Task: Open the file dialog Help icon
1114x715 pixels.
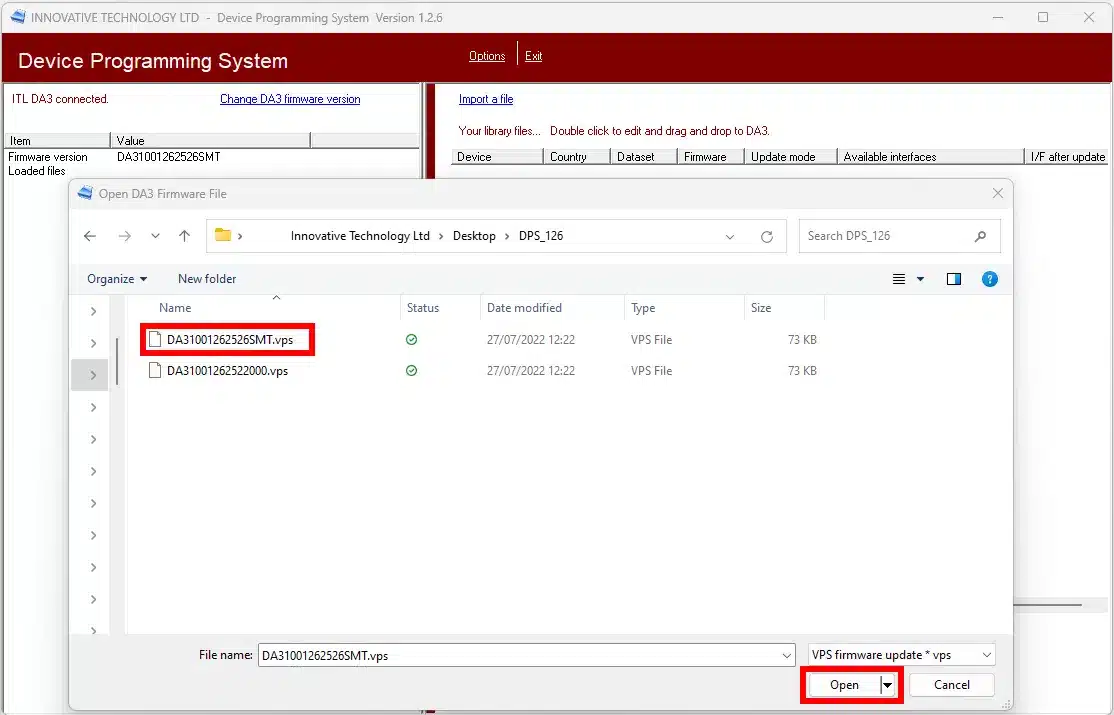Action: tap(989, 279)
